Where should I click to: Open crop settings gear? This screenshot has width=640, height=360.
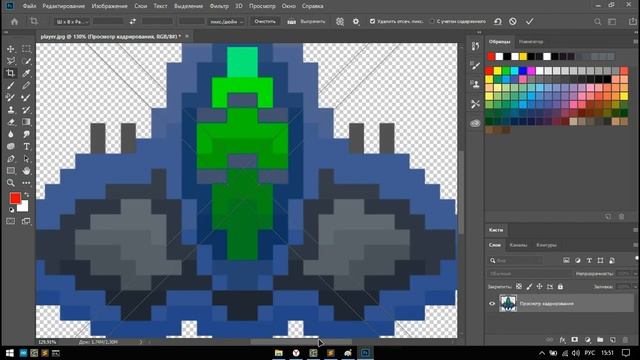pyautogui.click(x=356, y=22)
